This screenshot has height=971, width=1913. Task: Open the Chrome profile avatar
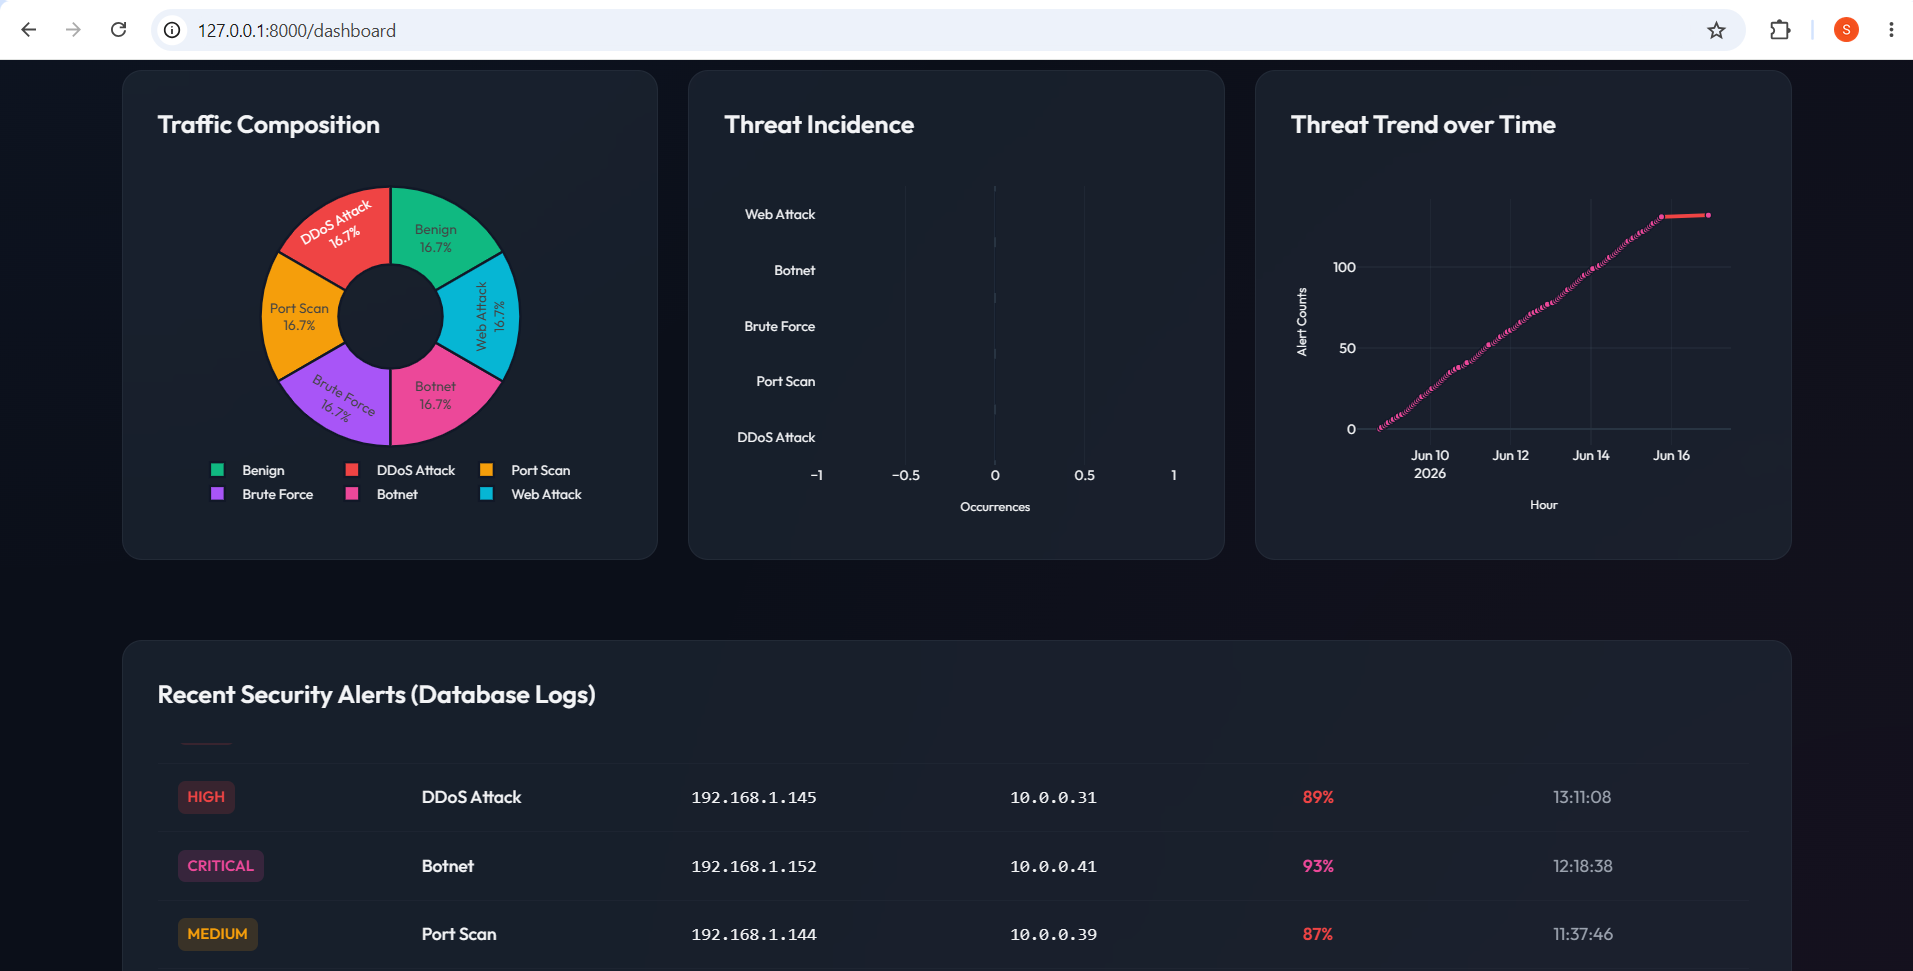tap(1846, 30)
